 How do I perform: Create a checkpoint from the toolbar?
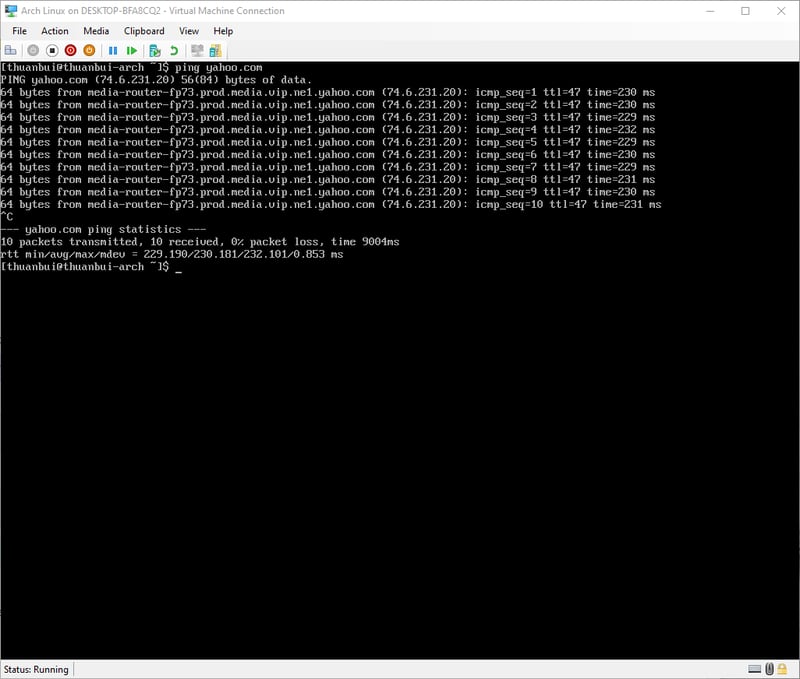[155, 50]
